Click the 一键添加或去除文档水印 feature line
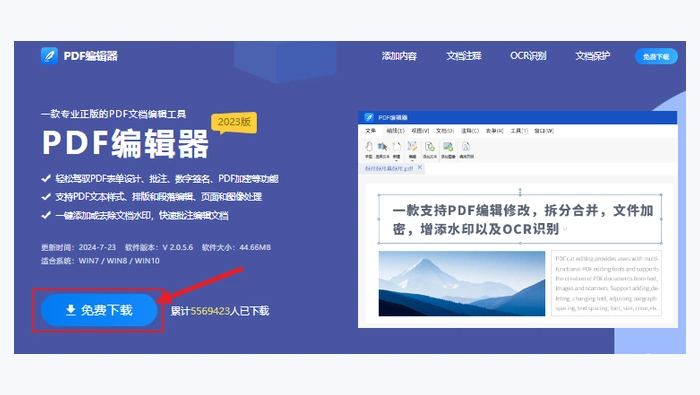 tap(142, 216)
